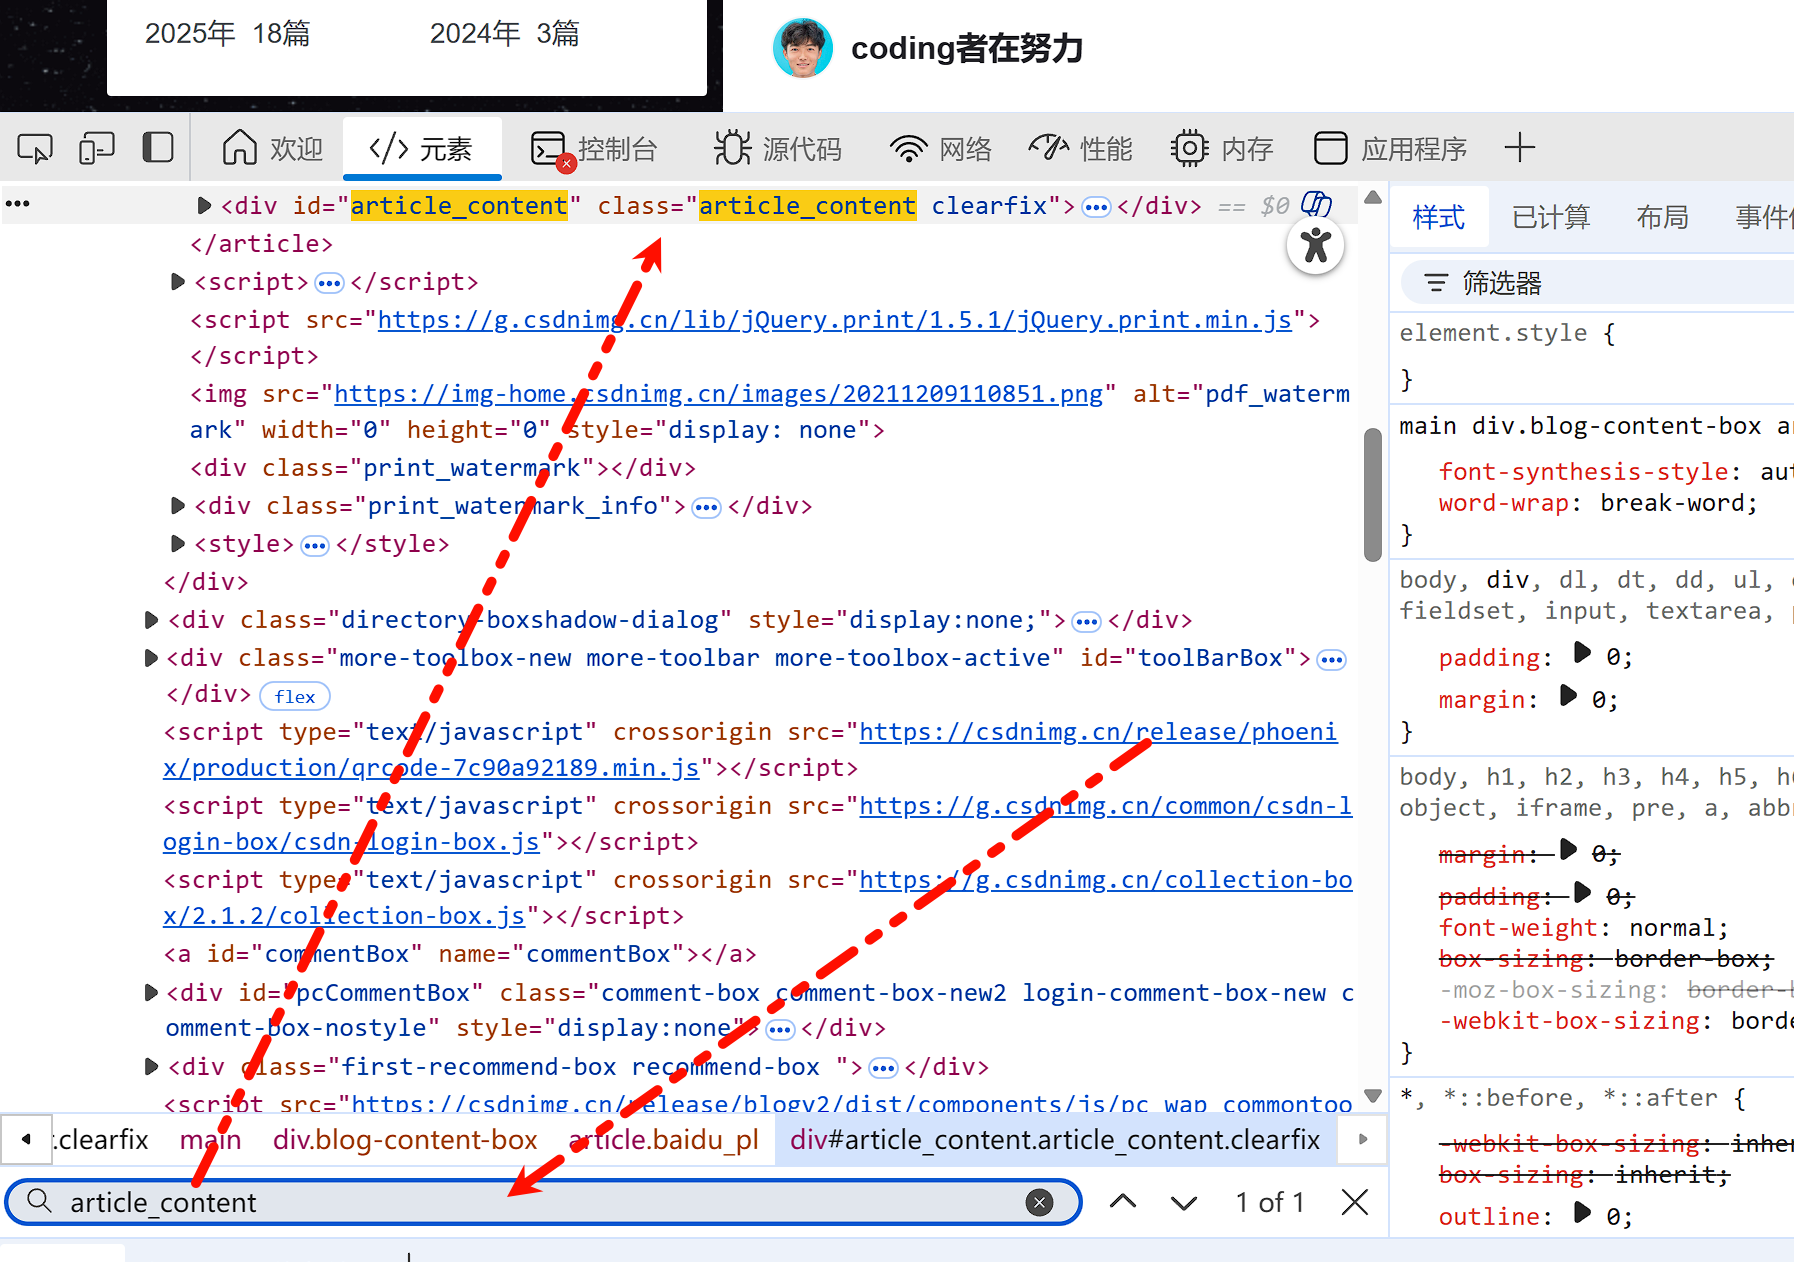Jump to previous search match with up arrow
1794x1262 pixels.
1123,1202
